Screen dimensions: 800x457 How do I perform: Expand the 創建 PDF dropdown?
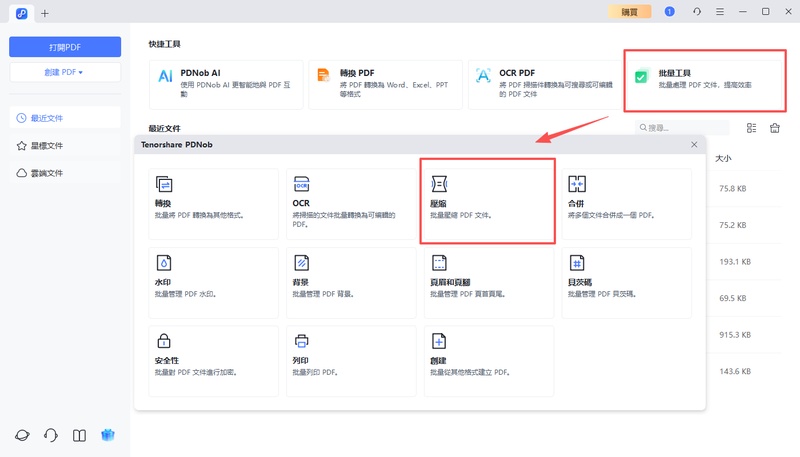(x=65, y=72)
